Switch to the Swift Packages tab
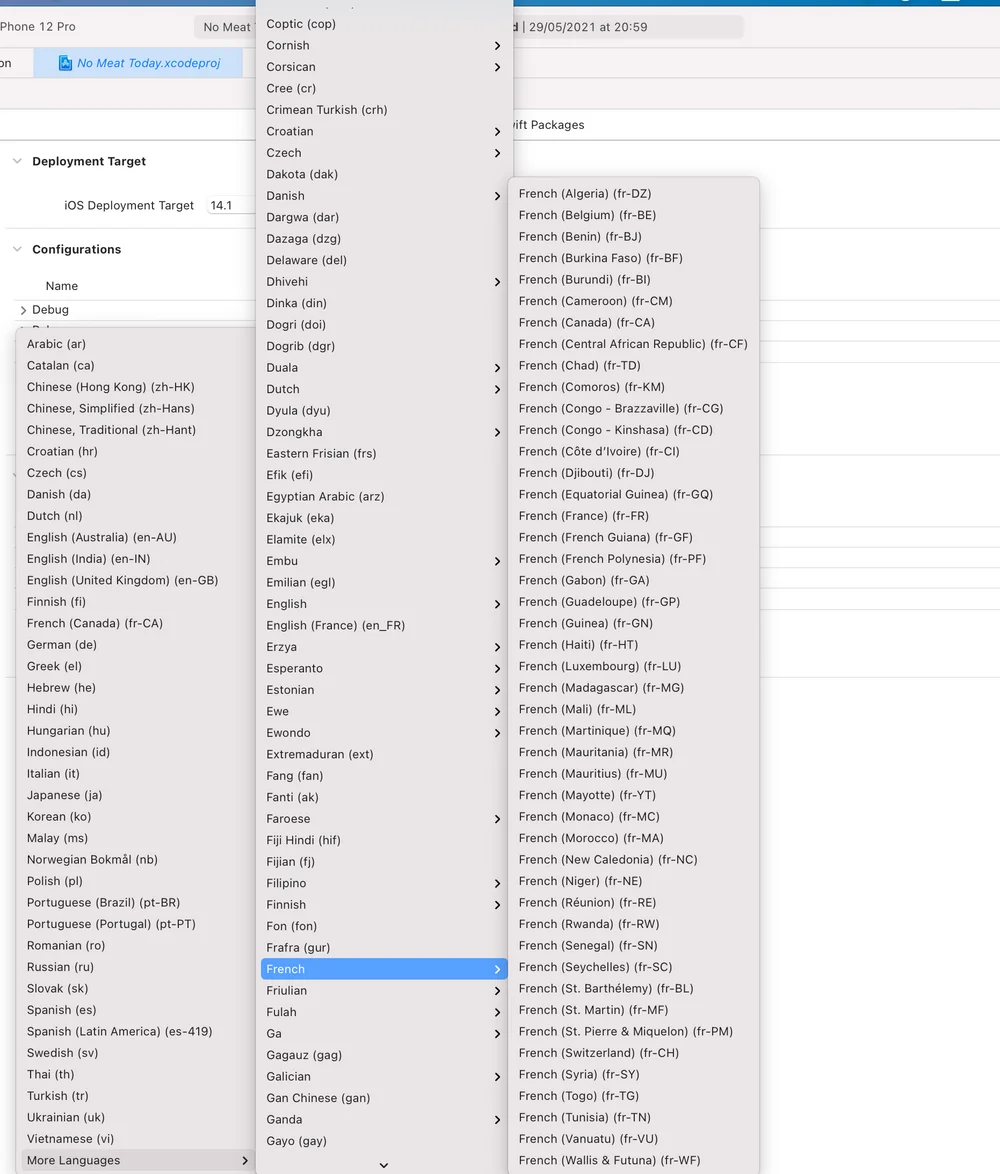The width and height of the screenshot is (1000, 1174). 548,125
